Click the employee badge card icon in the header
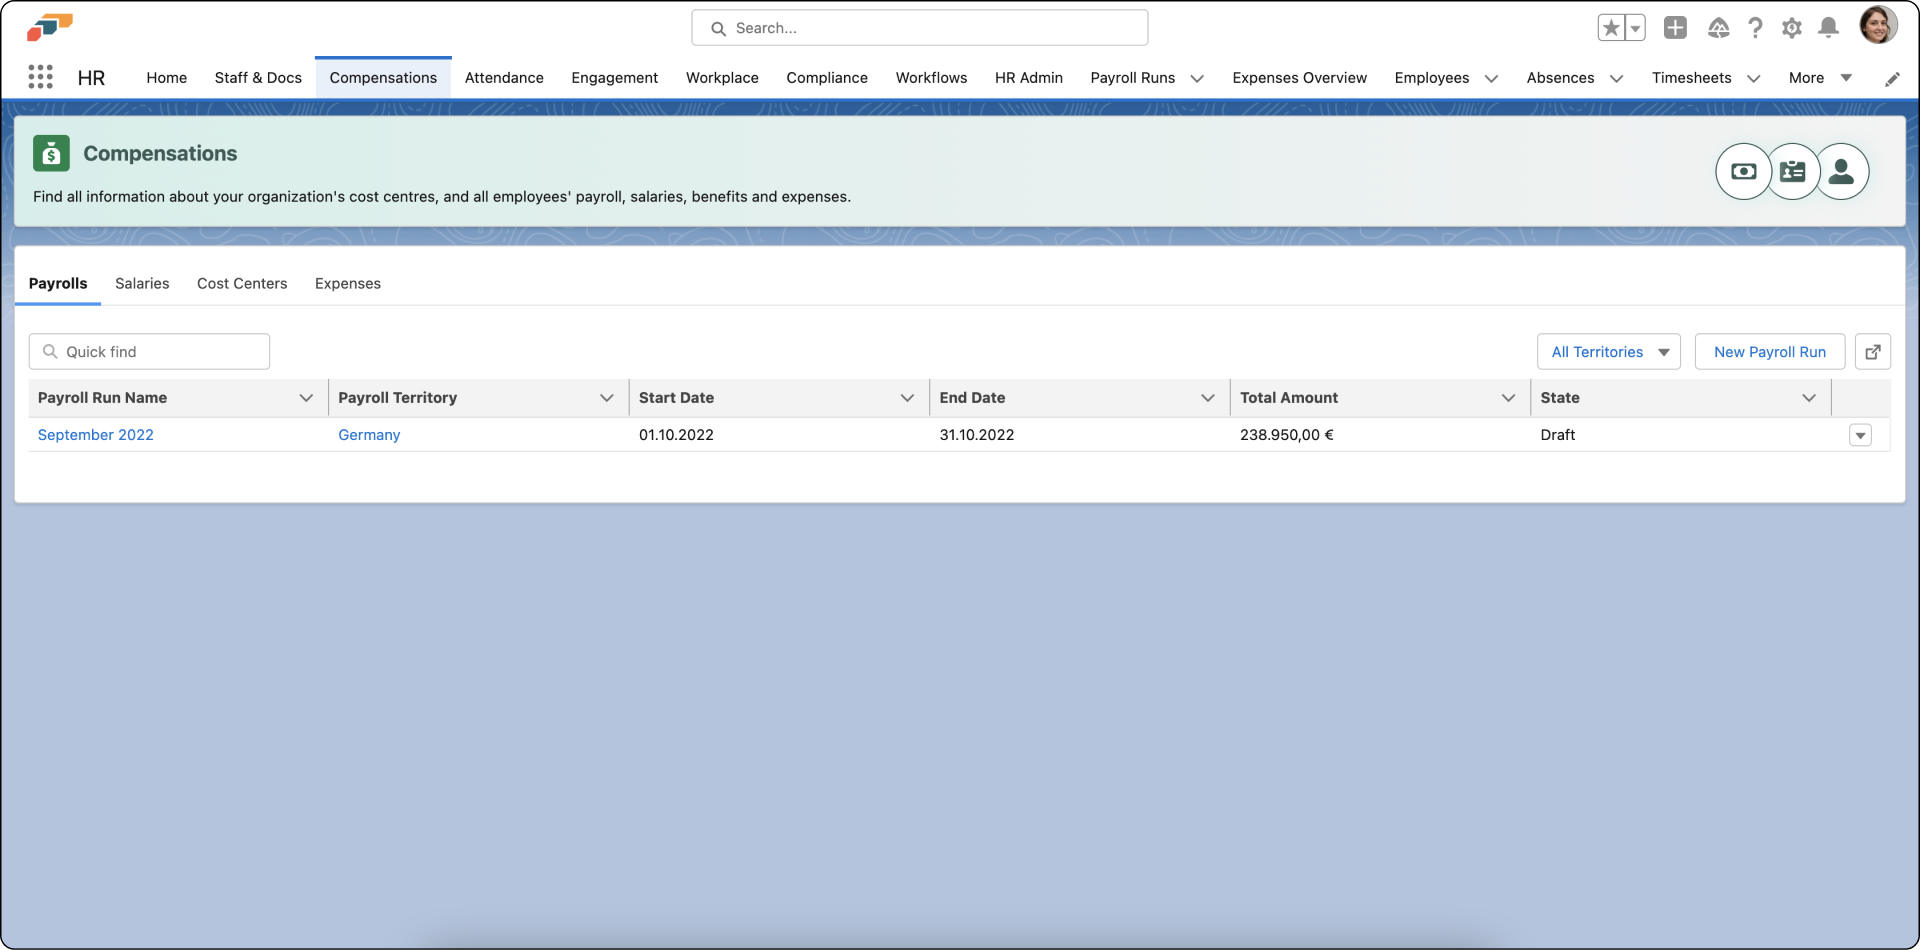Screen dimensions: 1920x950 point(1793,171)
